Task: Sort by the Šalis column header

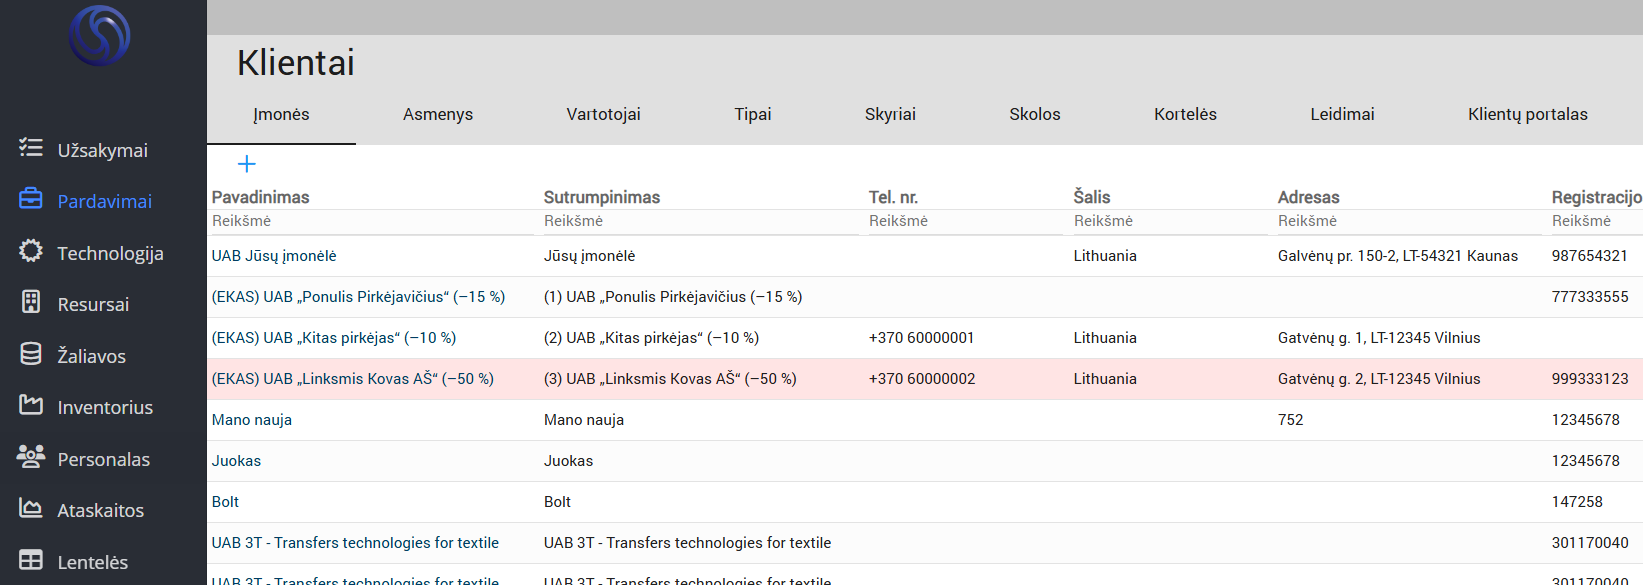Action: [x=1092, y=197]
